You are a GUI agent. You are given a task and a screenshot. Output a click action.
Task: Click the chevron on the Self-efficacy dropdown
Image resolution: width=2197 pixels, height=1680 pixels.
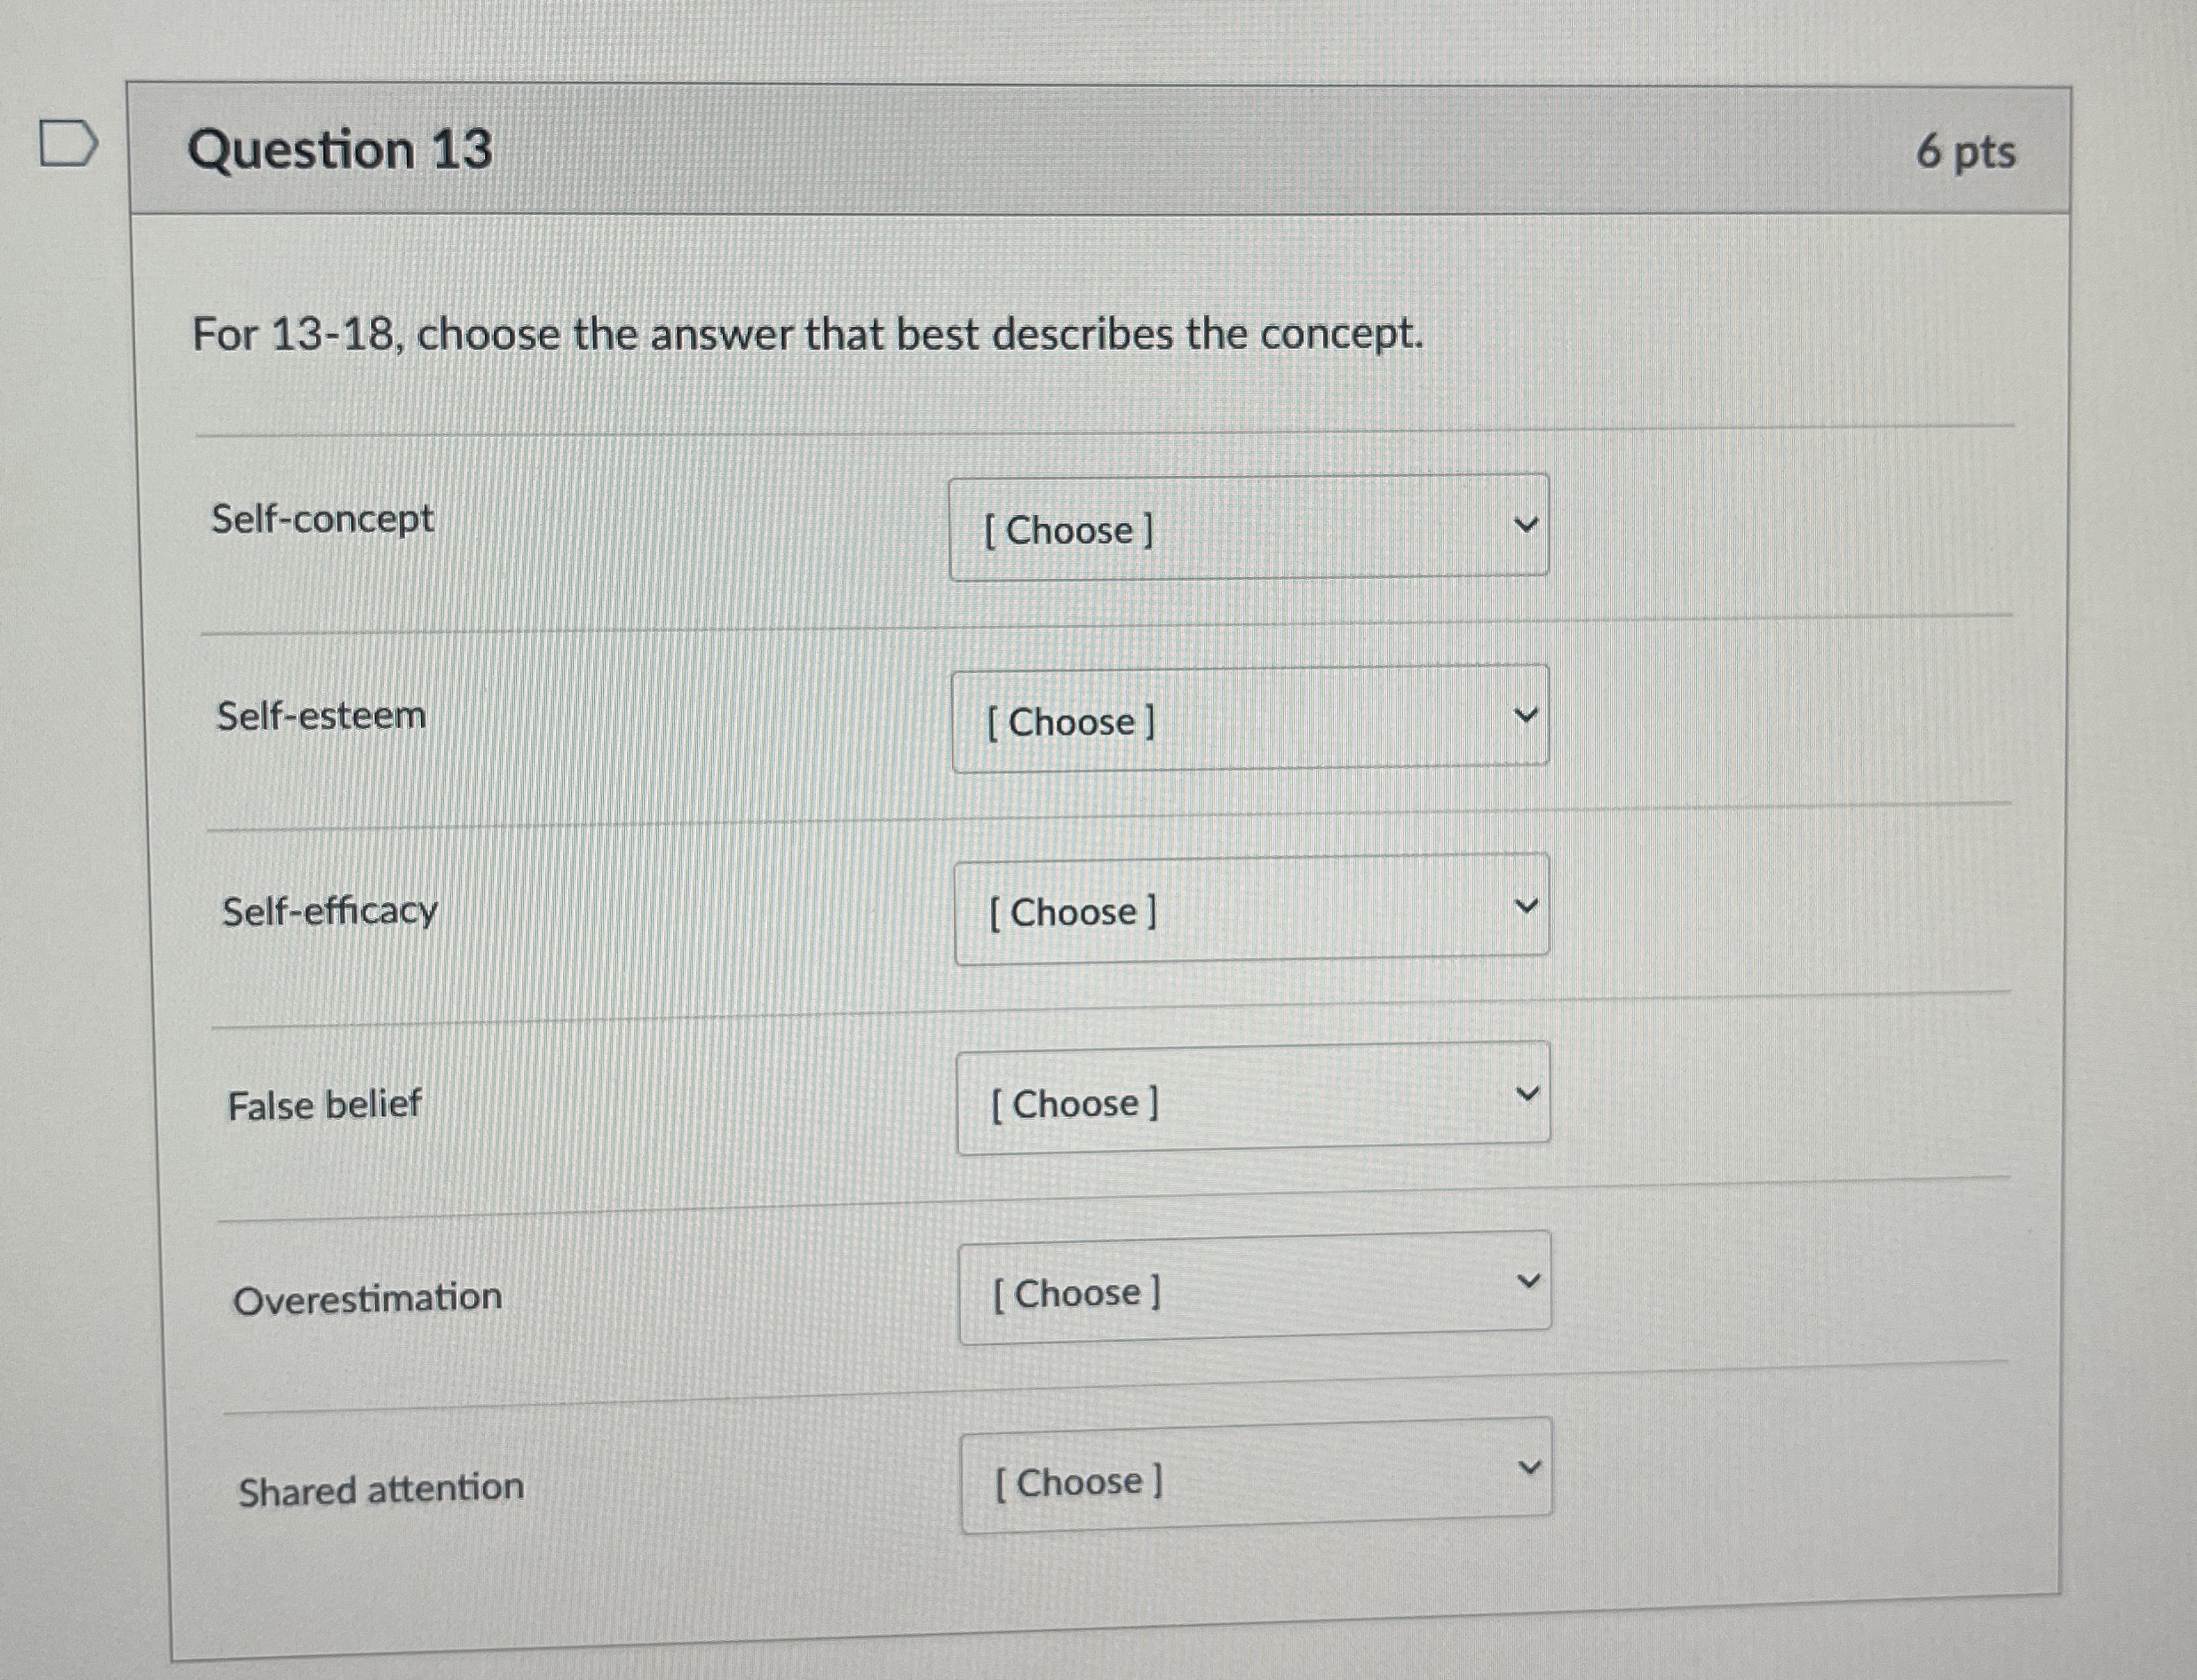[x=1527, y=902]
